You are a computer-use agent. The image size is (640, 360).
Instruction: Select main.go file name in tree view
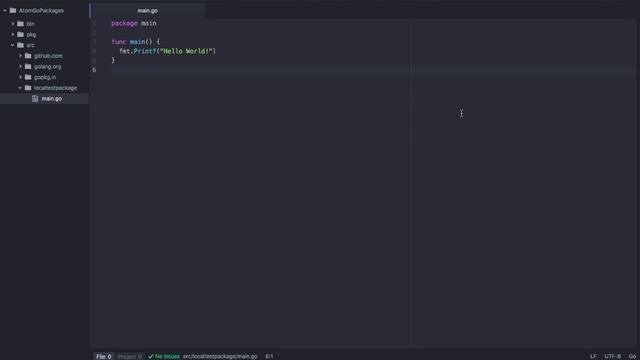click(x=52, y=98)
